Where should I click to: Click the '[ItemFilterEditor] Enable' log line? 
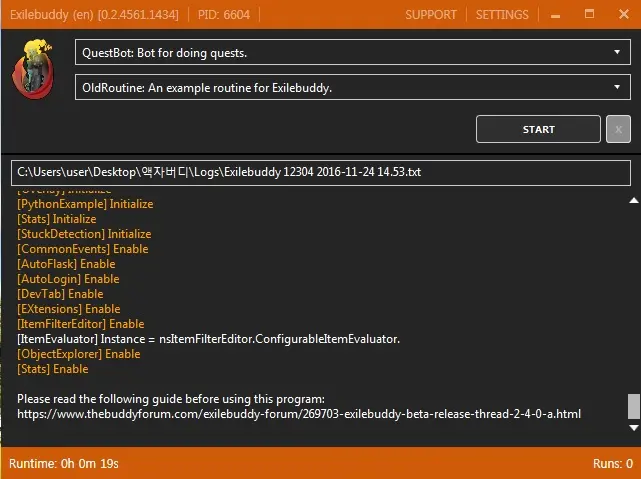click(81, 324)
